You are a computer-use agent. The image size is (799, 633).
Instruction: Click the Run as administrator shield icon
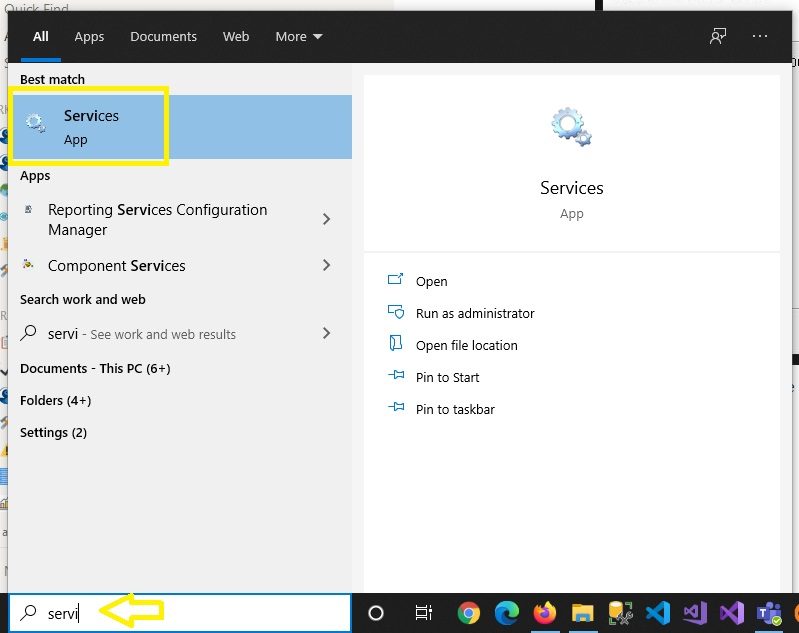[395, 311]
